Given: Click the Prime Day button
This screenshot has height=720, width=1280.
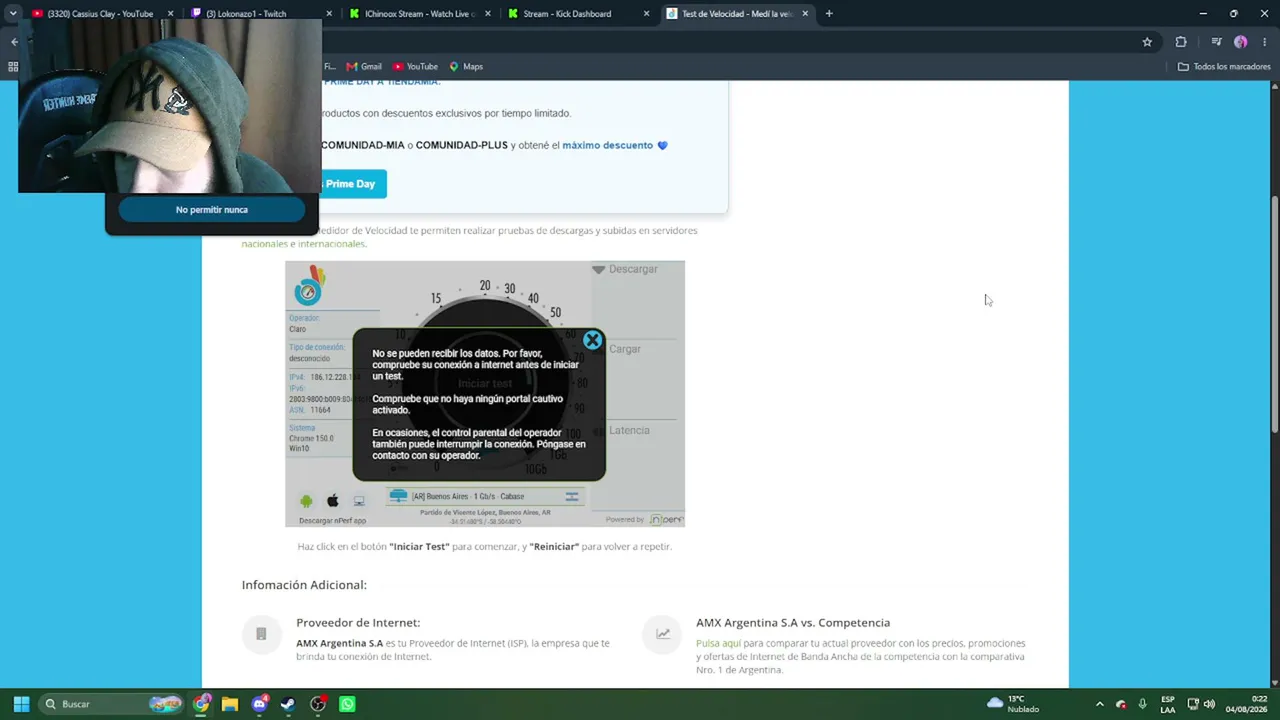Looking at the screenshot, I should click(350, 184).
